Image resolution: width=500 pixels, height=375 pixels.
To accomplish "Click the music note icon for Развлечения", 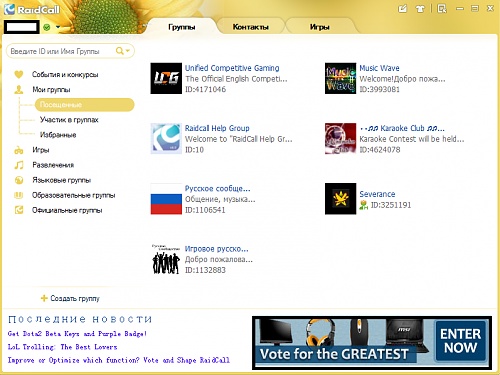I will (19, 165).
